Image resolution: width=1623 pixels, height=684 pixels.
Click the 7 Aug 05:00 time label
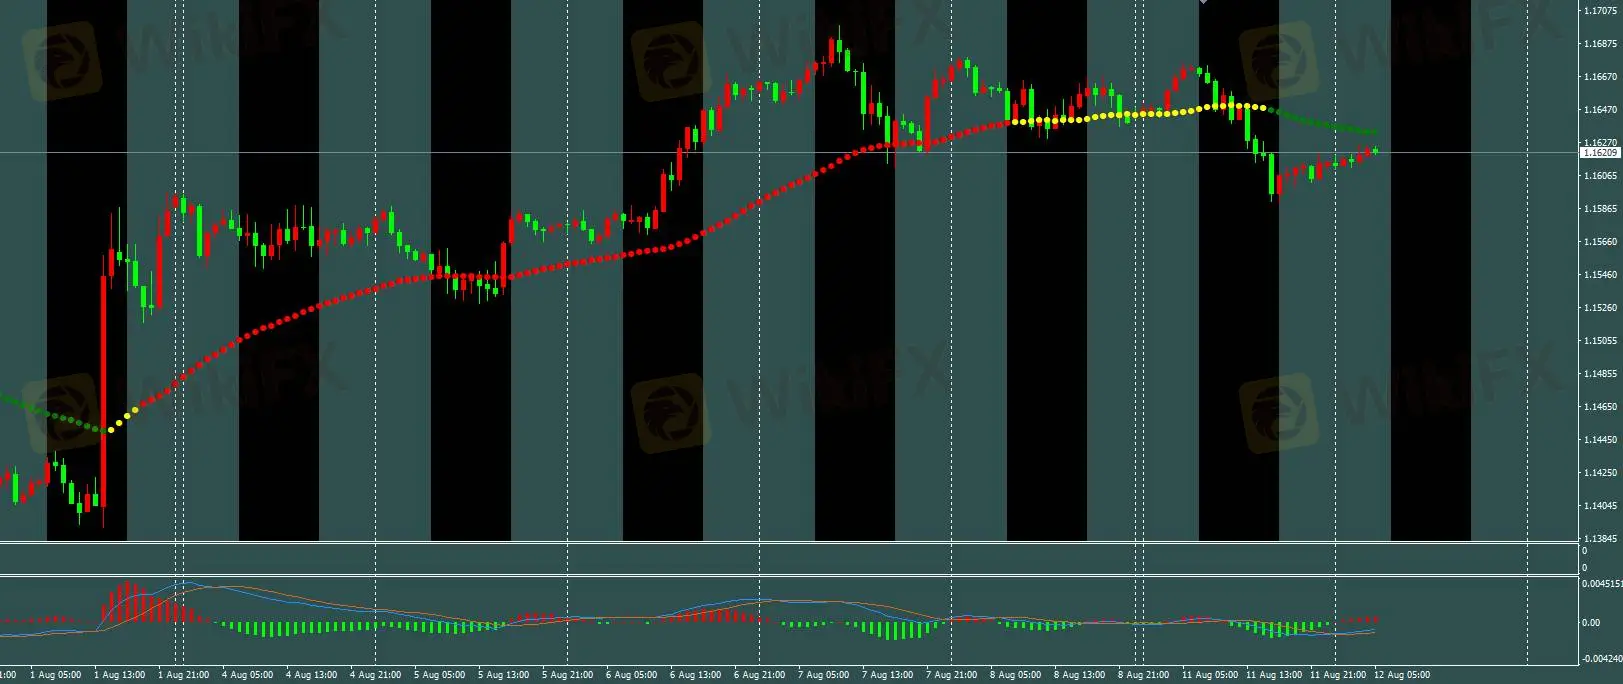pos(824,675)
